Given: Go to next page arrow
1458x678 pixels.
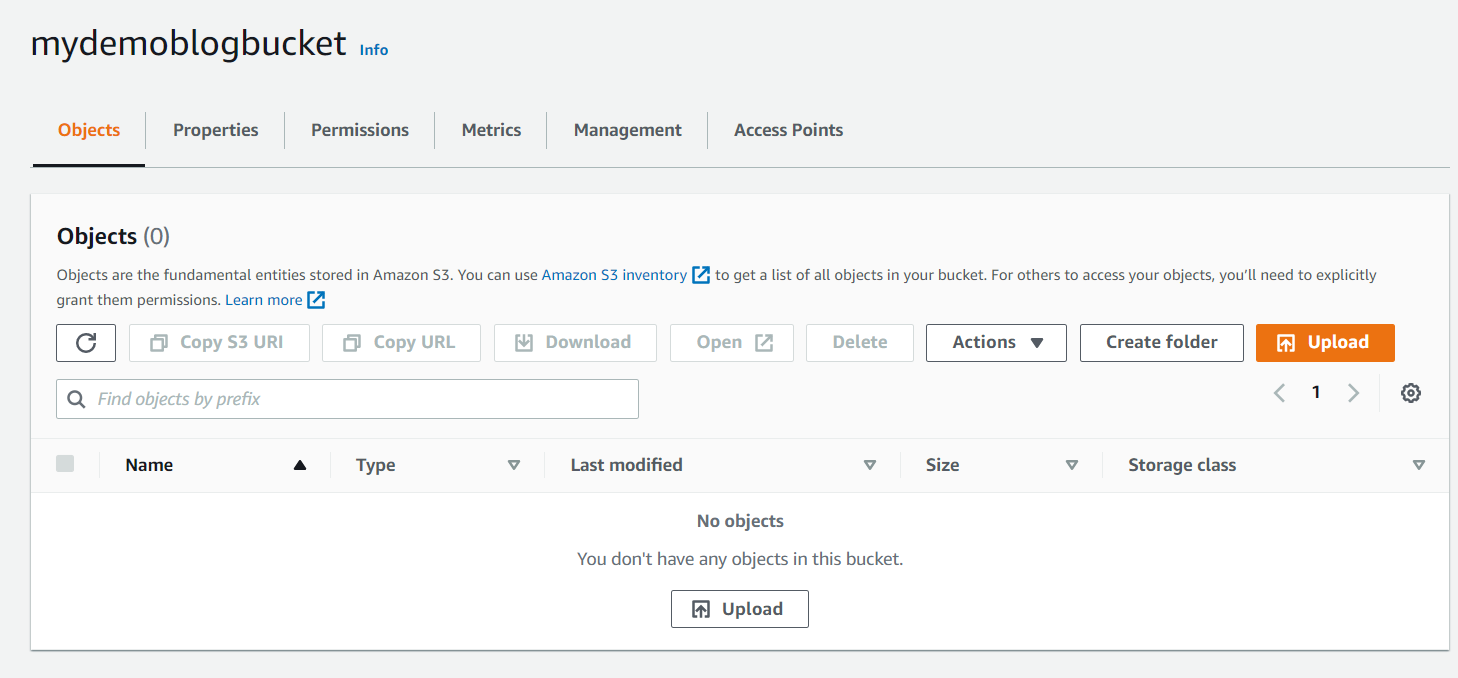Looking at the screenshot, I should click(x=1353, y=393).
